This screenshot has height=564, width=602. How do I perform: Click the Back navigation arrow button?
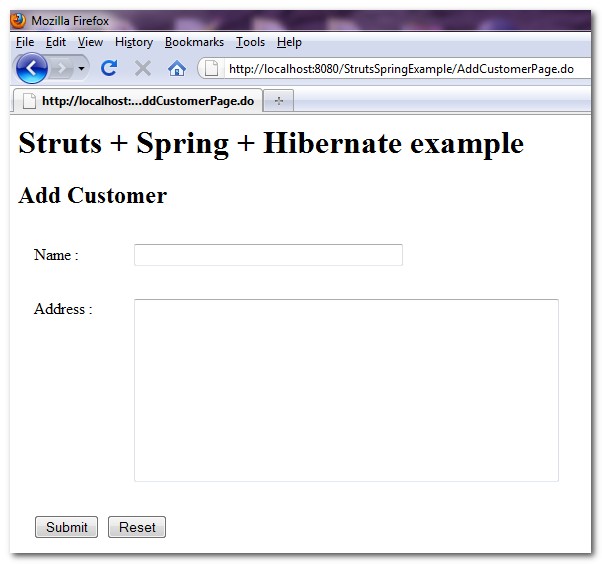click(31, 68)
